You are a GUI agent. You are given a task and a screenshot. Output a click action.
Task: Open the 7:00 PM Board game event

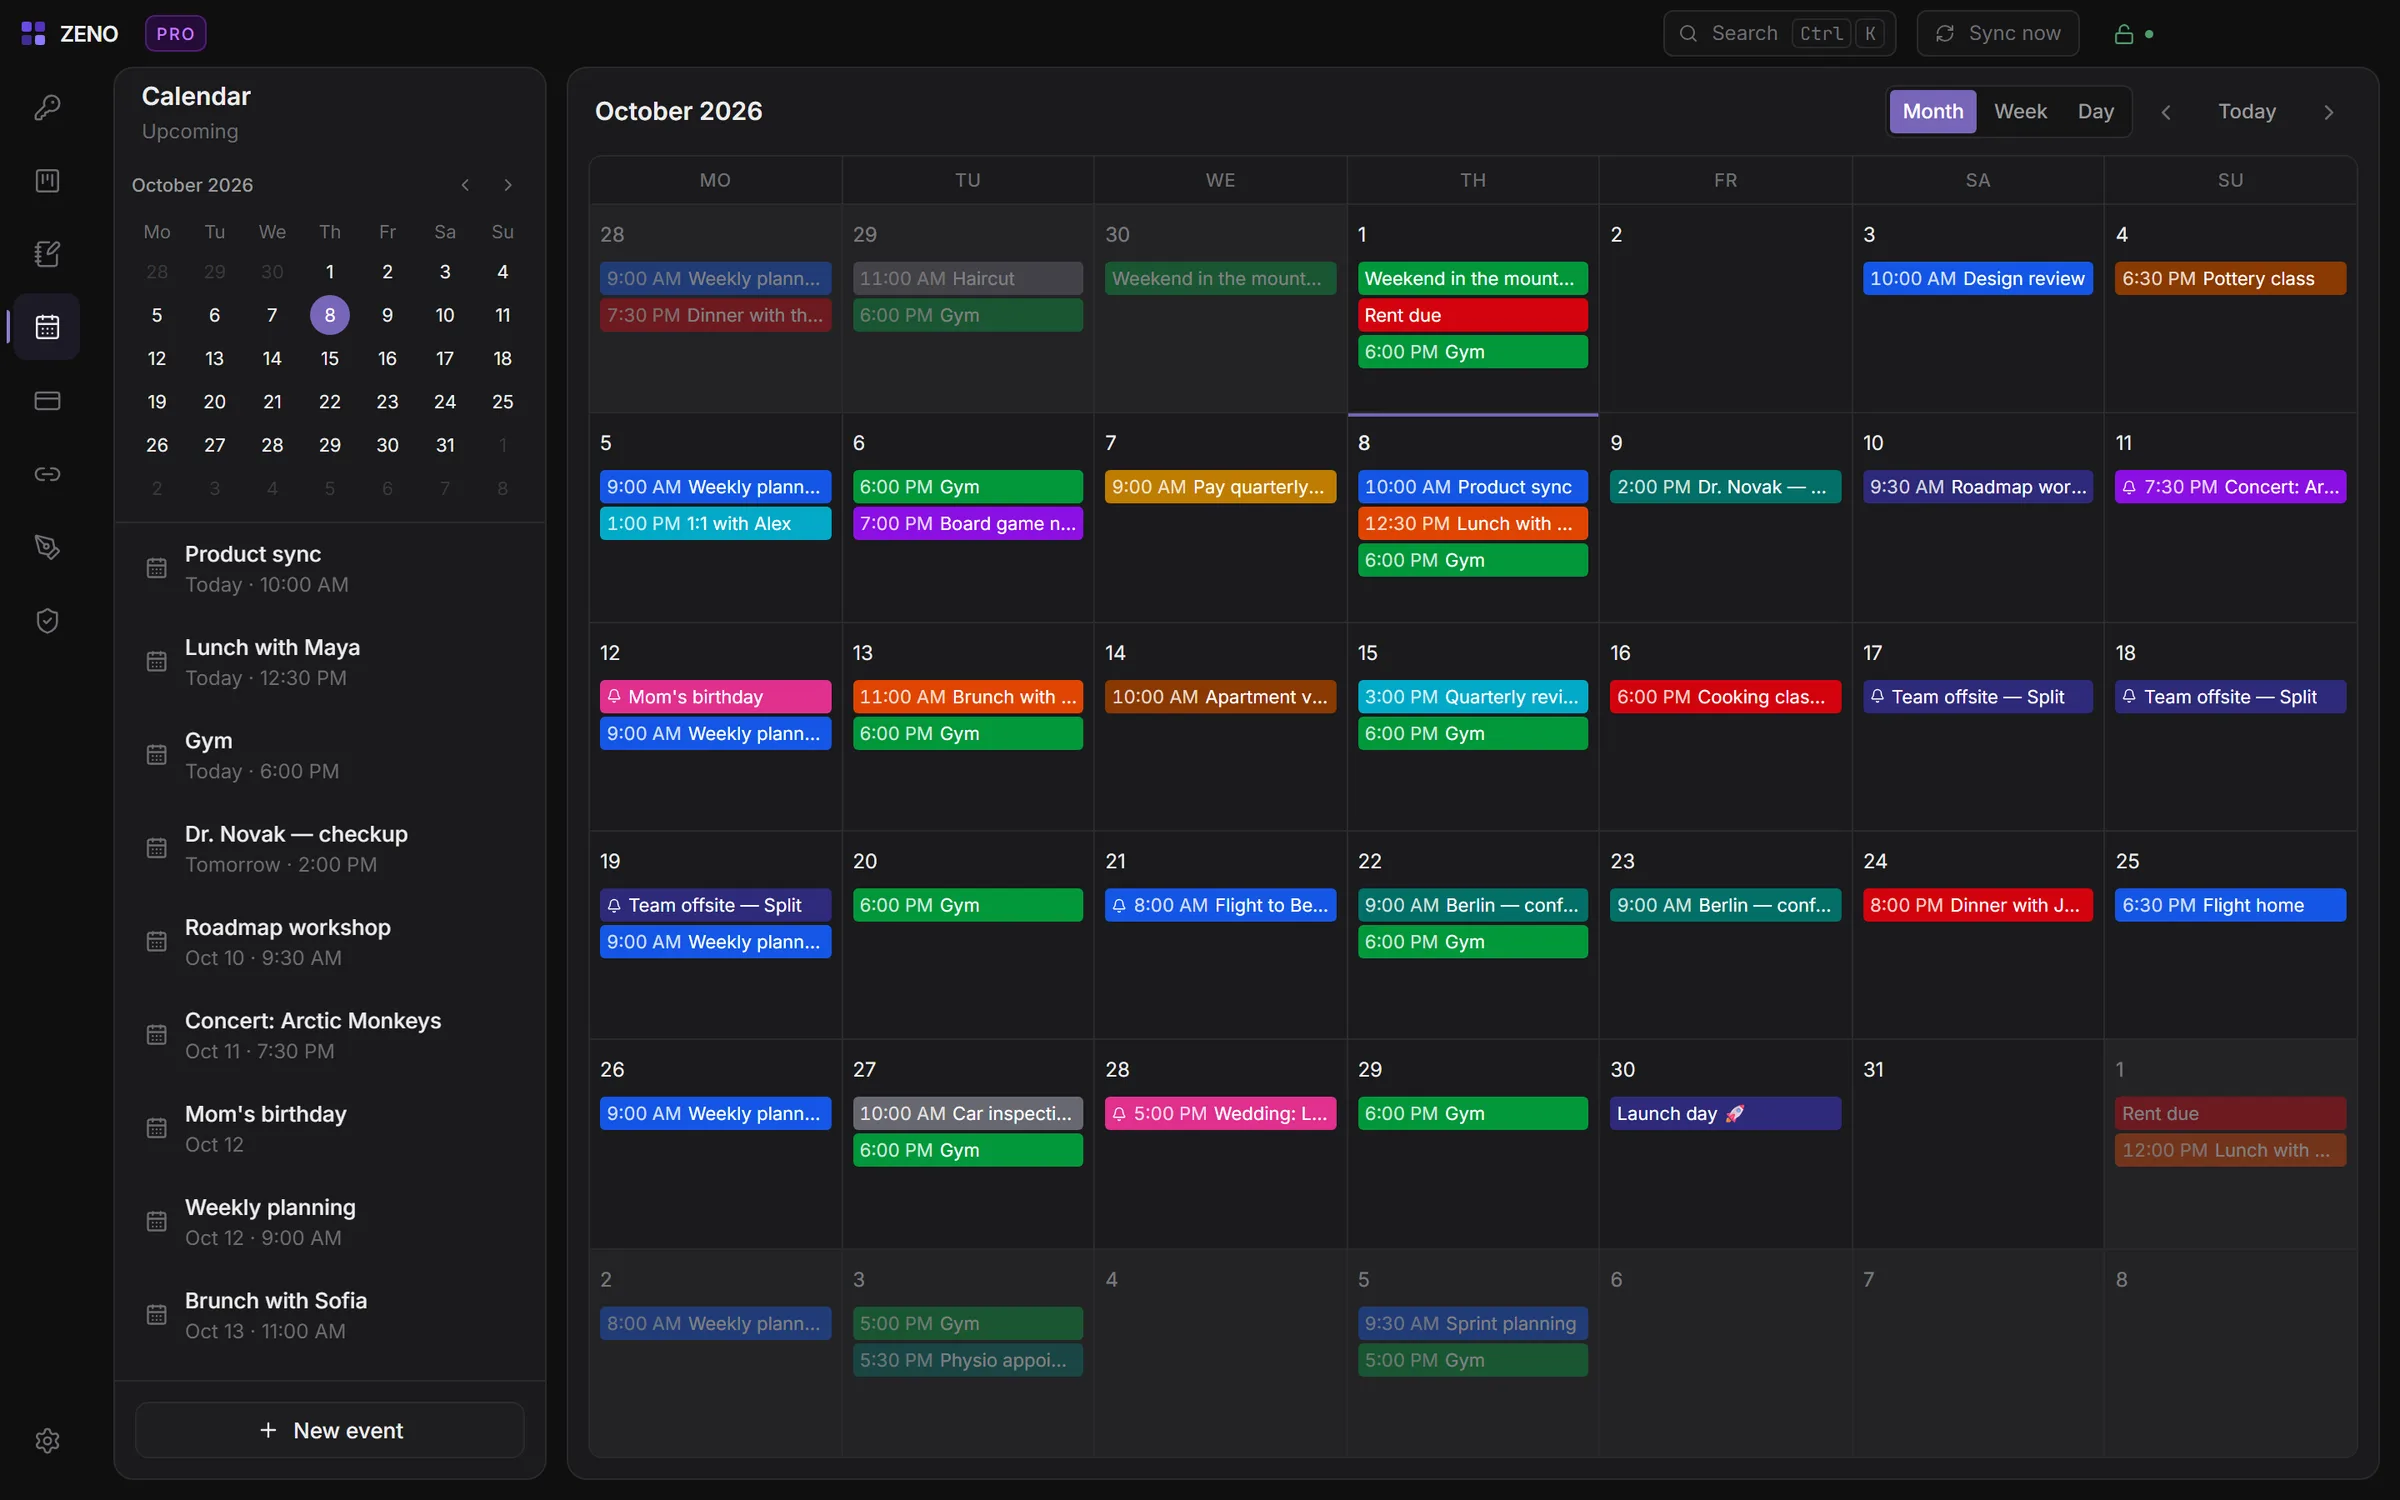(x=967, y=523)
